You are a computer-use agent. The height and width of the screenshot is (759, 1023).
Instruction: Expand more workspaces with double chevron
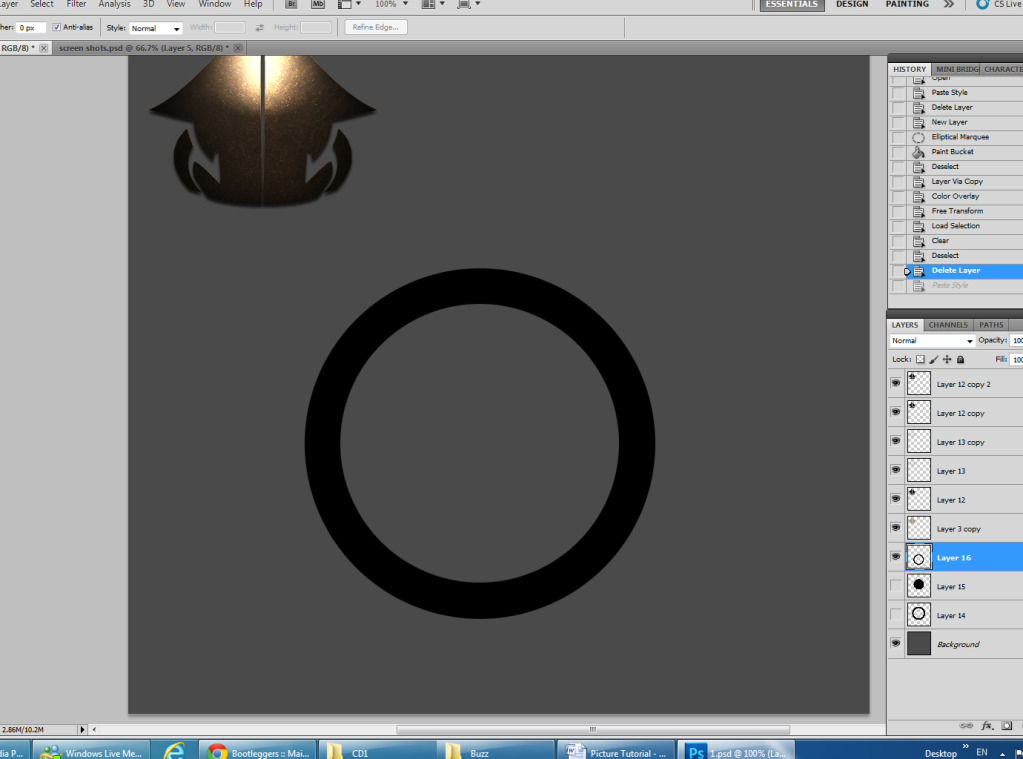point(949,4)
